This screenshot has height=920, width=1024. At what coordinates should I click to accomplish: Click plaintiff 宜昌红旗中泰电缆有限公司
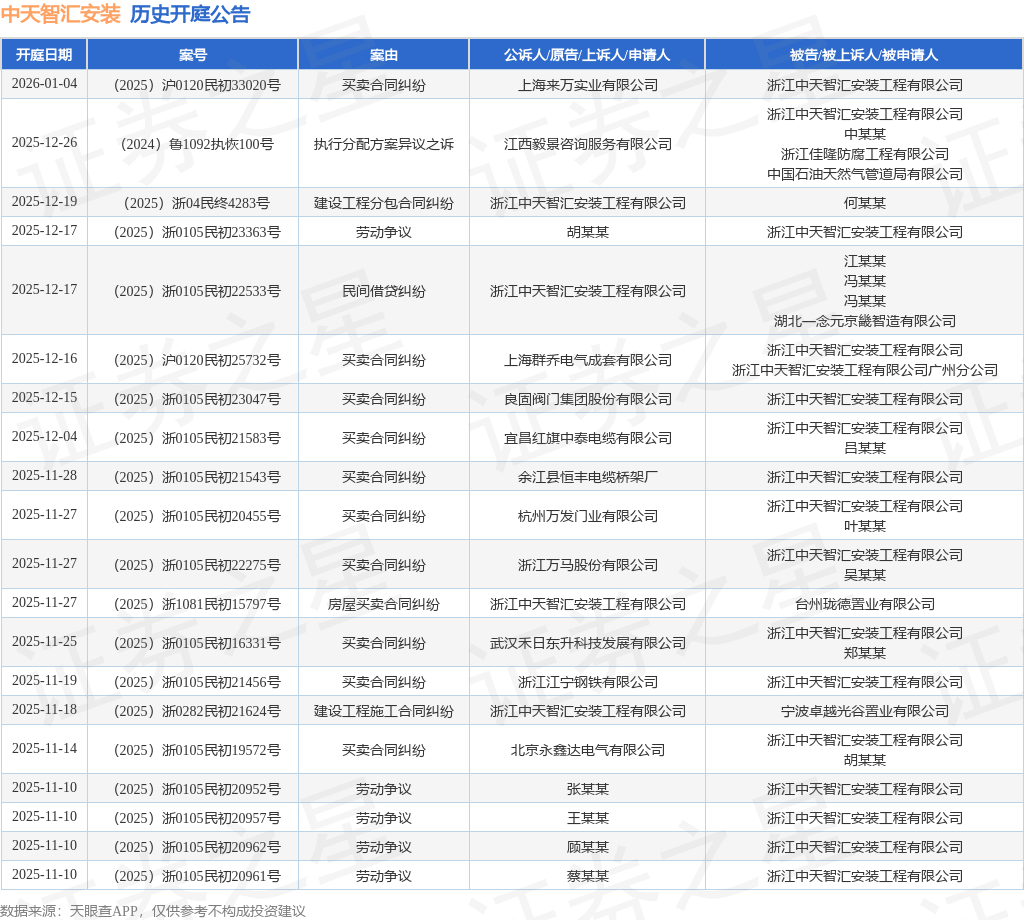coord(588,437)
